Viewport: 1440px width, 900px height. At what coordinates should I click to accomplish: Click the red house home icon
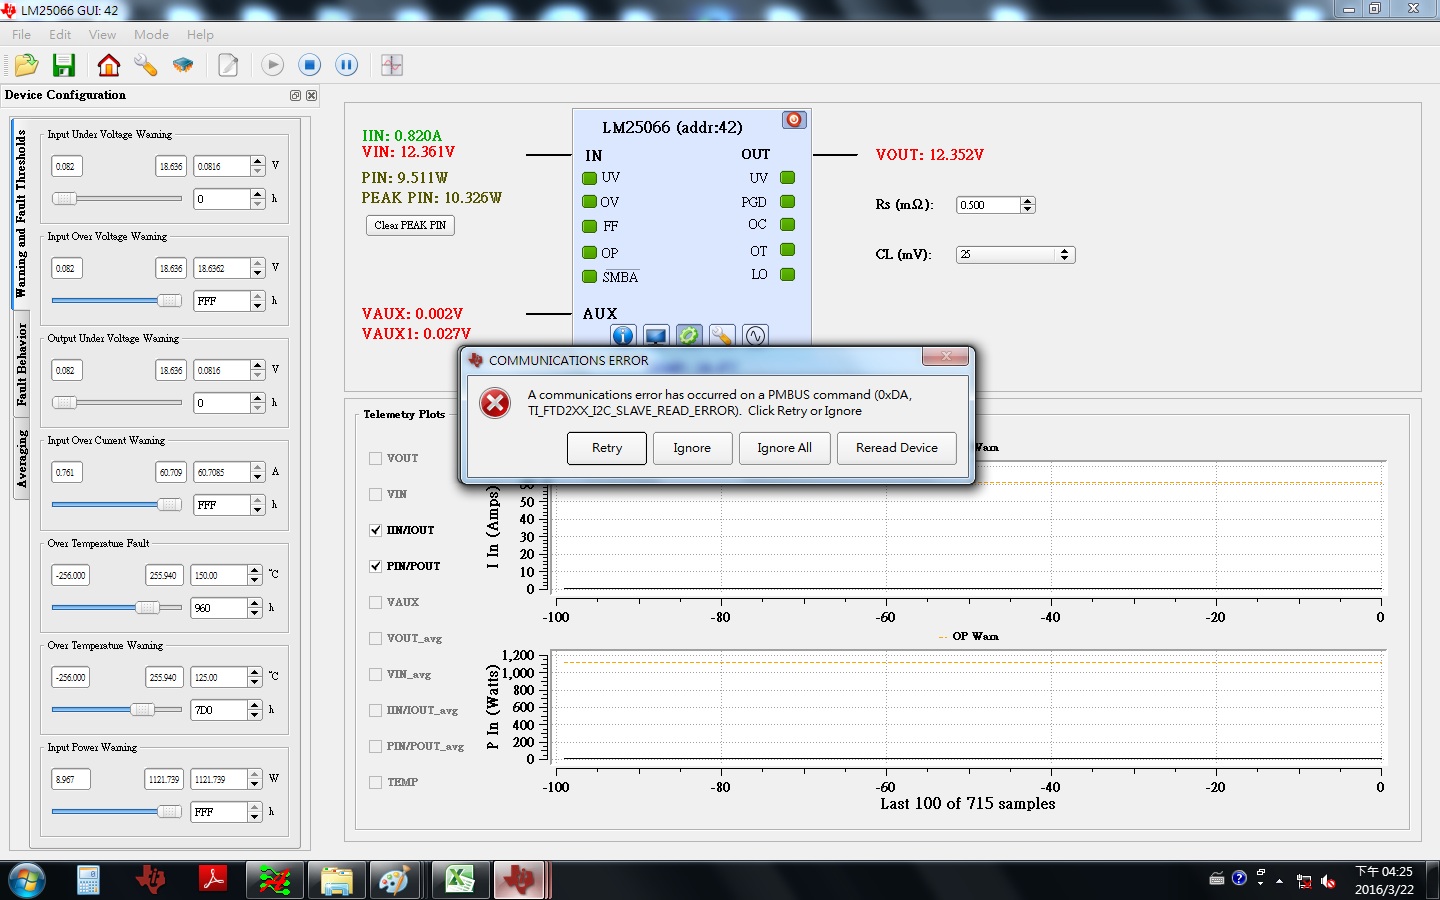point(108,65)
